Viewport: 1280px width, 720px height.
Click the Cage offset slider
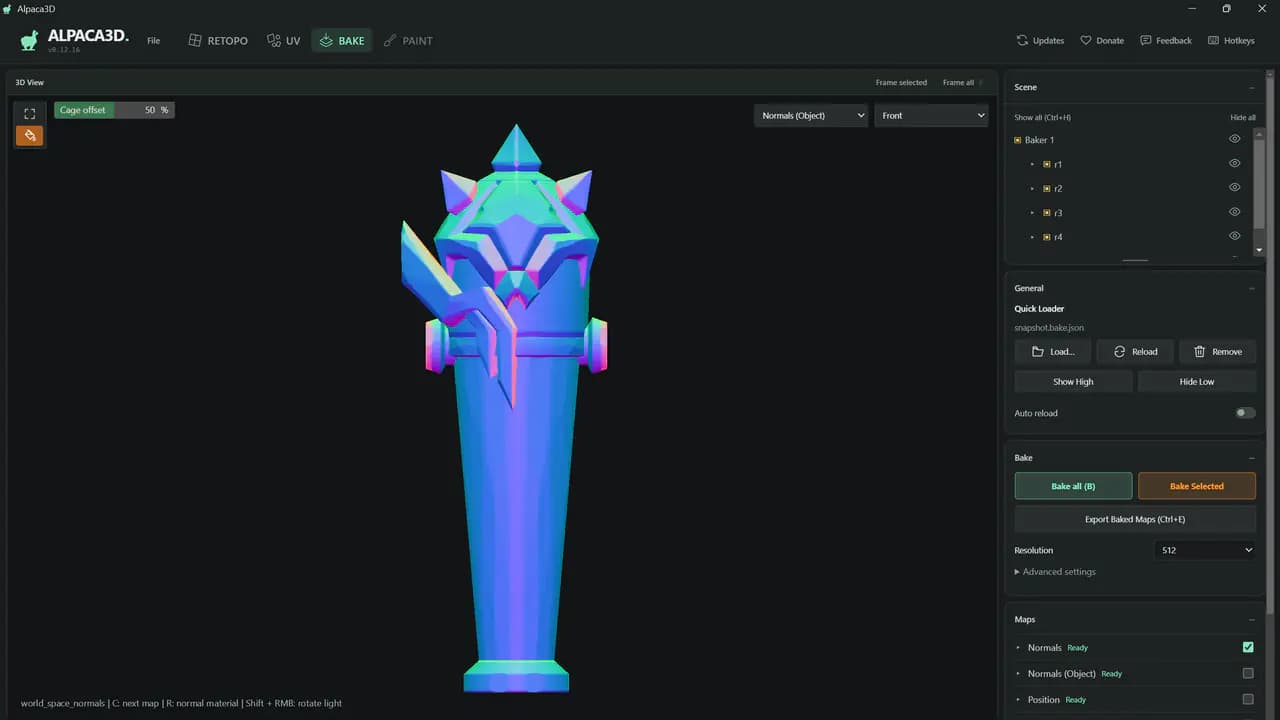pyautogui.click(x=114, y=110)
